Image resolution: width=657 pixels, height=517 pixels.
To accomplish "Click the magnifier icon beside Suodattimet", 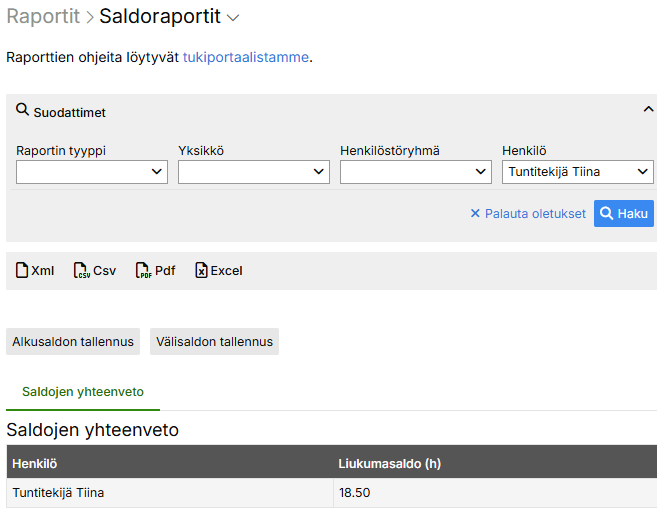I will point(23,111).
